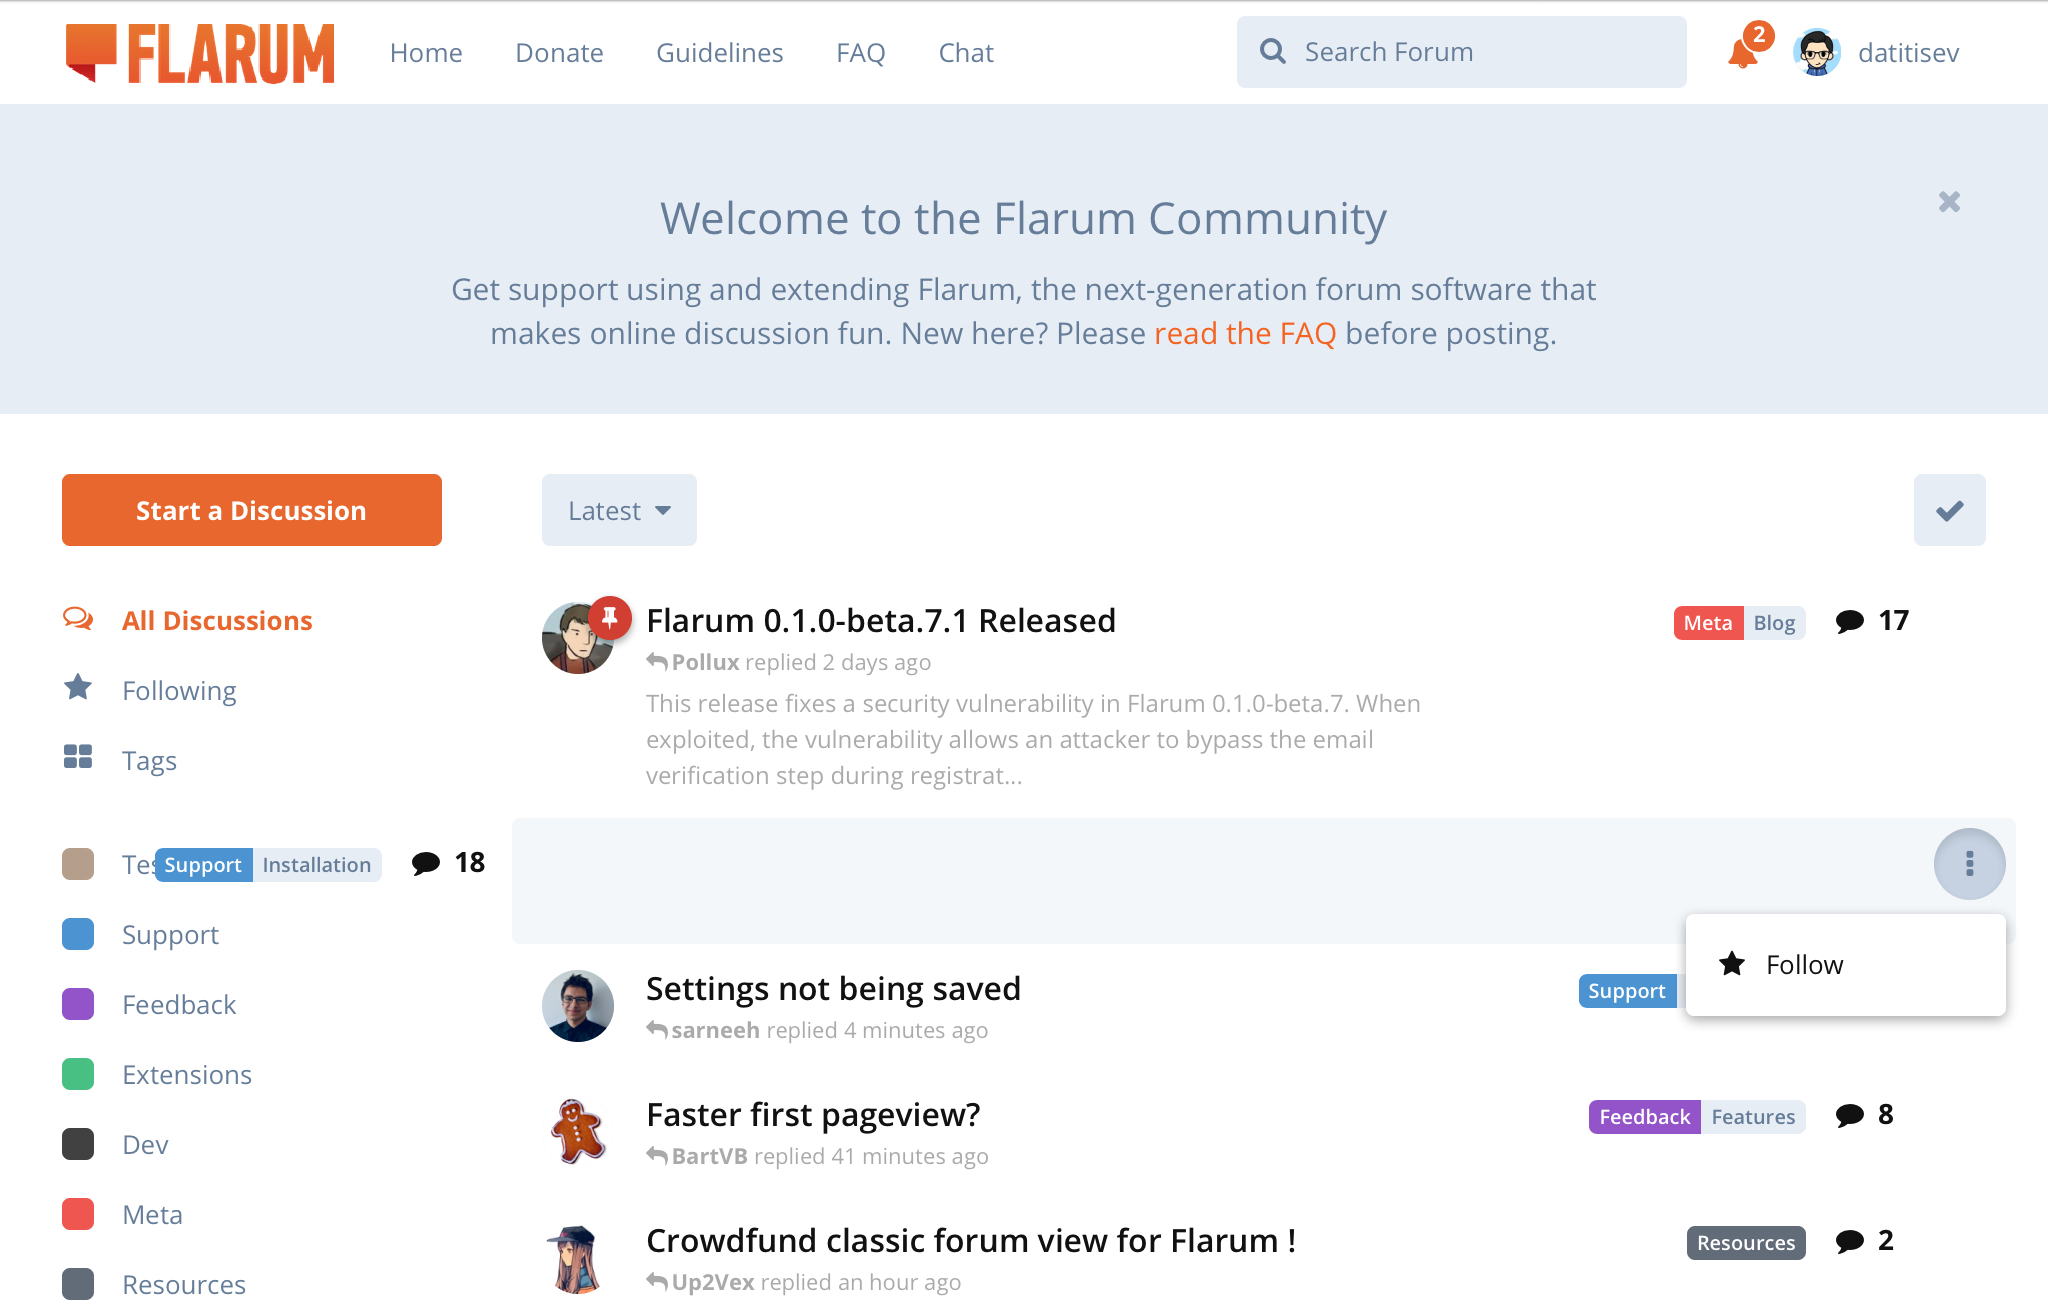Open 'Flarum 0.1.0-beta.7.1 Released' discussion
This screenshot has width=2048, height=1306.
881,621
